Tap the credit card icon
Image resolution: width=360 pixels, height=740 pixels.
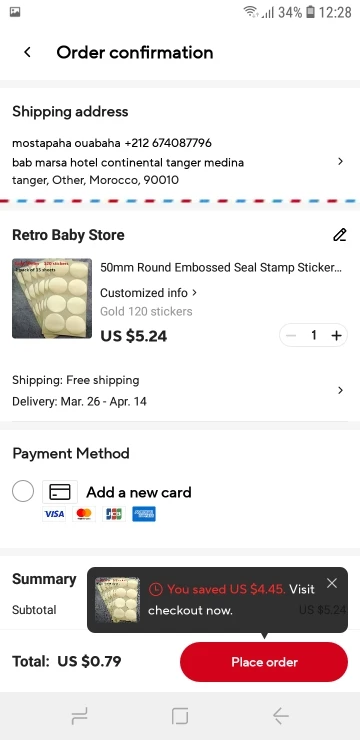60,492
